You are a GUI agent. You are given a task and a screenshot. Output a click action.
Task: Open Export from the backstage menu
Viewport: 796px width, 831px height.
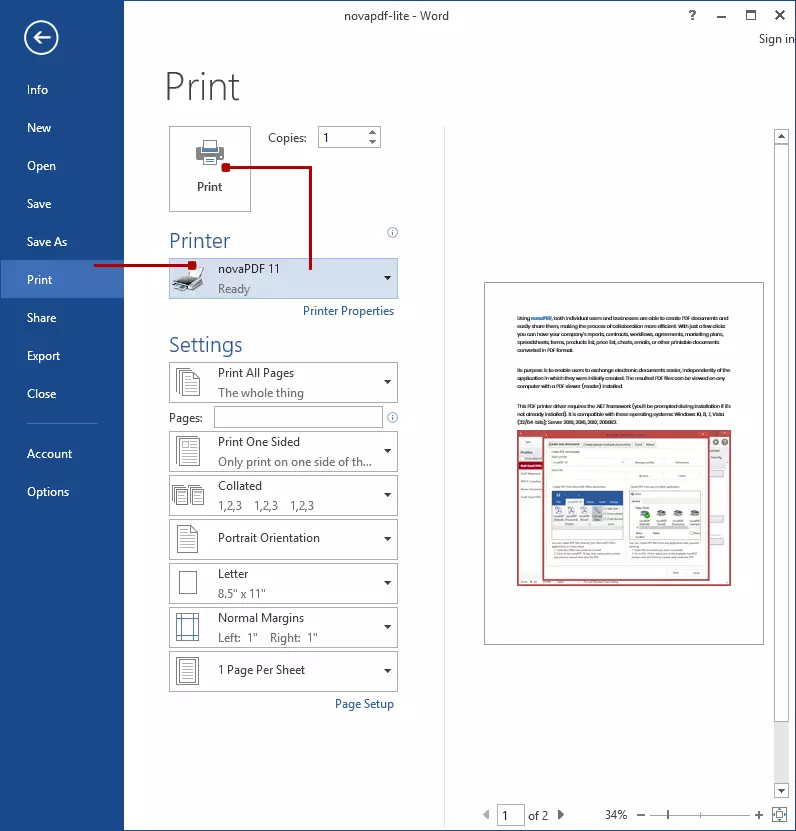(44, 356)
